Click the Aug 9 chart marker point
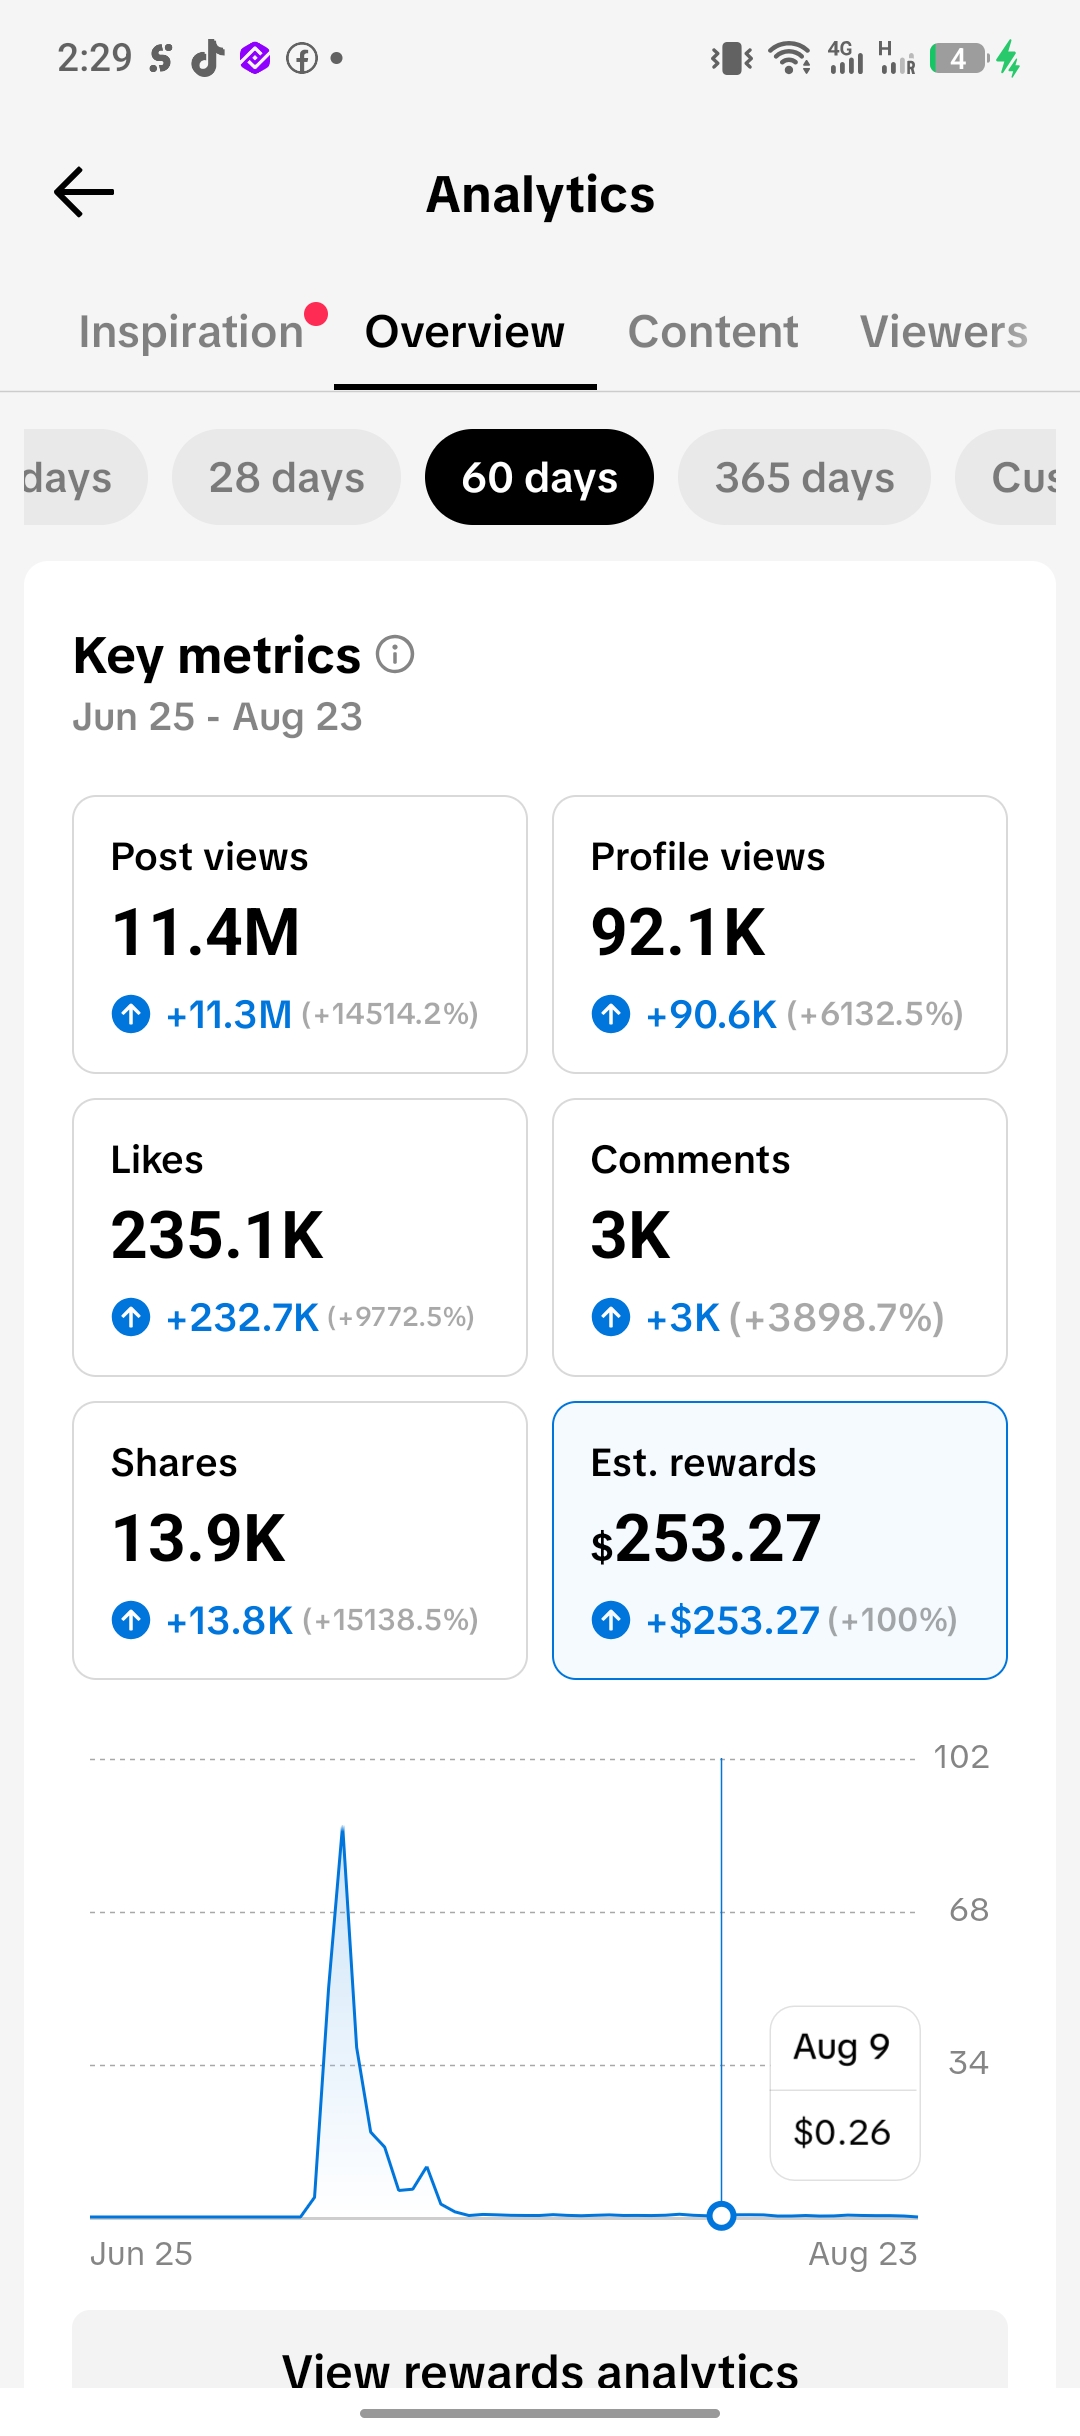Viewport: 1080px width, 2436px height. 721,2216
